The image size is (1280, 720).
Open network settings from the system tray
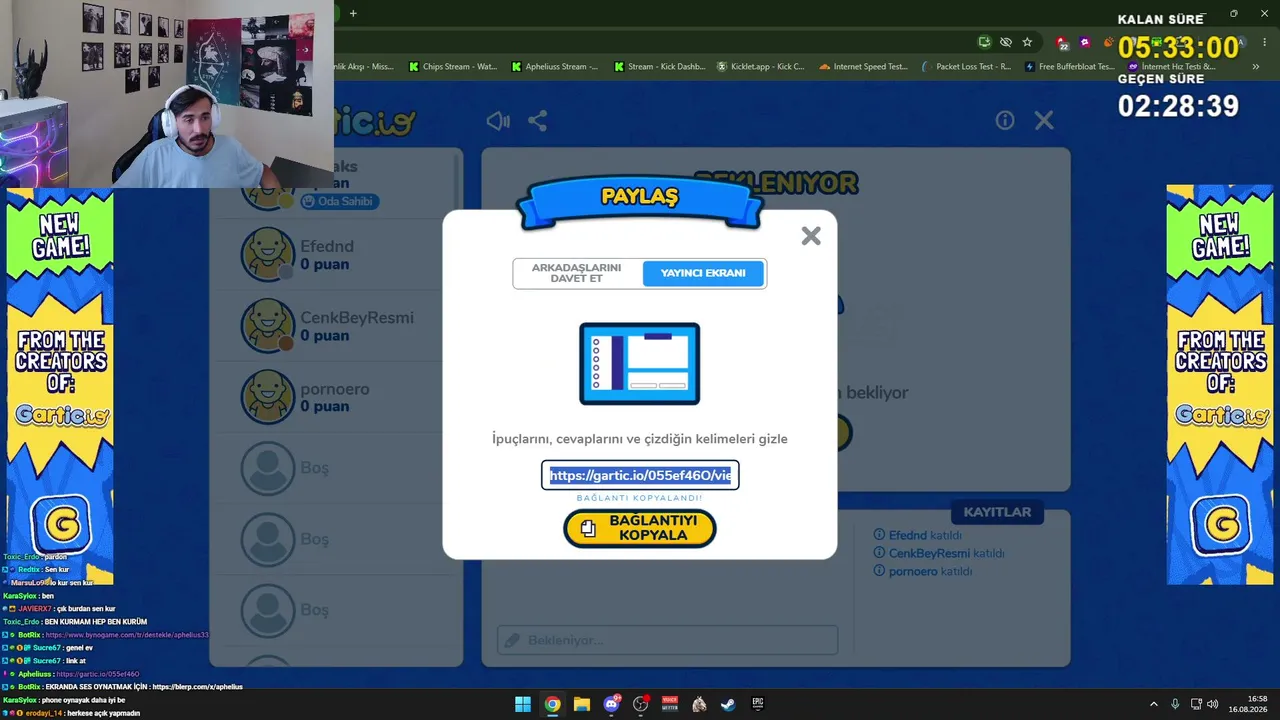(1196, 704)
